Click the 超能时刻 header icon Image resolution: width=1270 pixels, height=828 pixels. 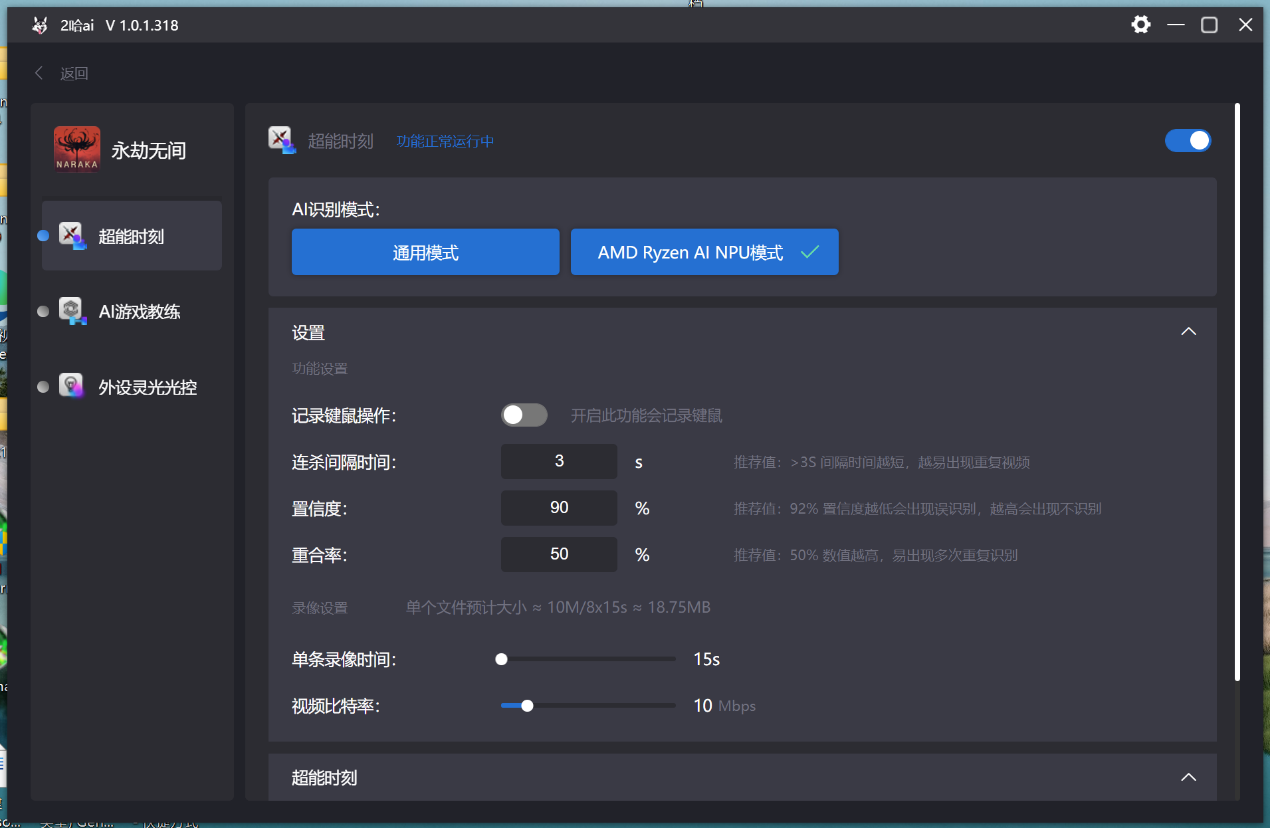[282, 140]
